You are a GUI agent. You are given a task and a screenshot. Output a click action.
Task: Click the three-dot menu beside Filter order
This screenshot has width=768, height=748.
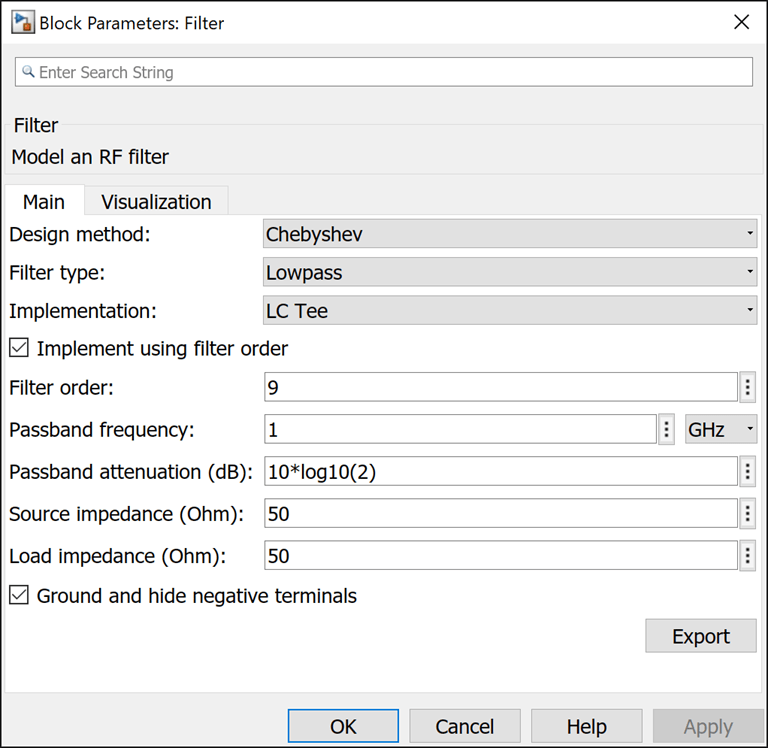tap(747, 387)
